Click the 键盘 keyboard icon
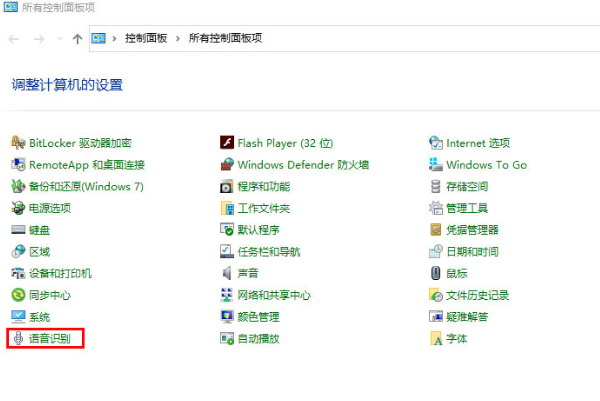This screenshot has width=600, height=401. tap(18, 230)
